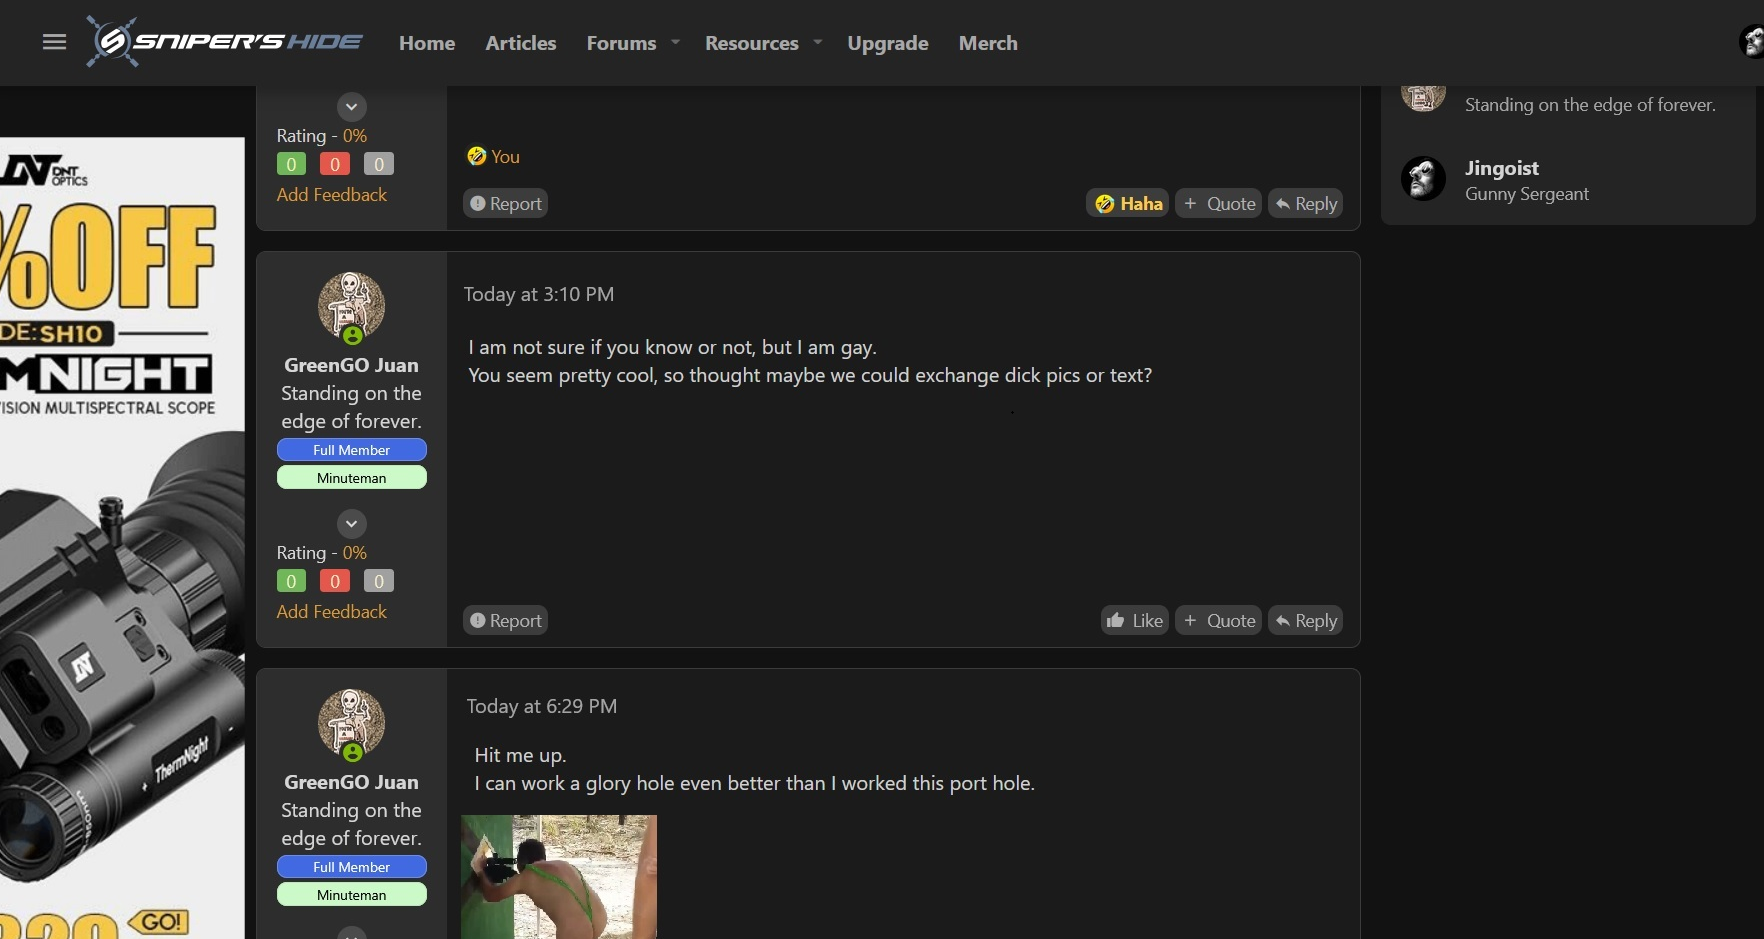1764x939 pixels.
Task: Open GreenGO Juan profile name in 3:10 PM post
Action: click(351, 365)
